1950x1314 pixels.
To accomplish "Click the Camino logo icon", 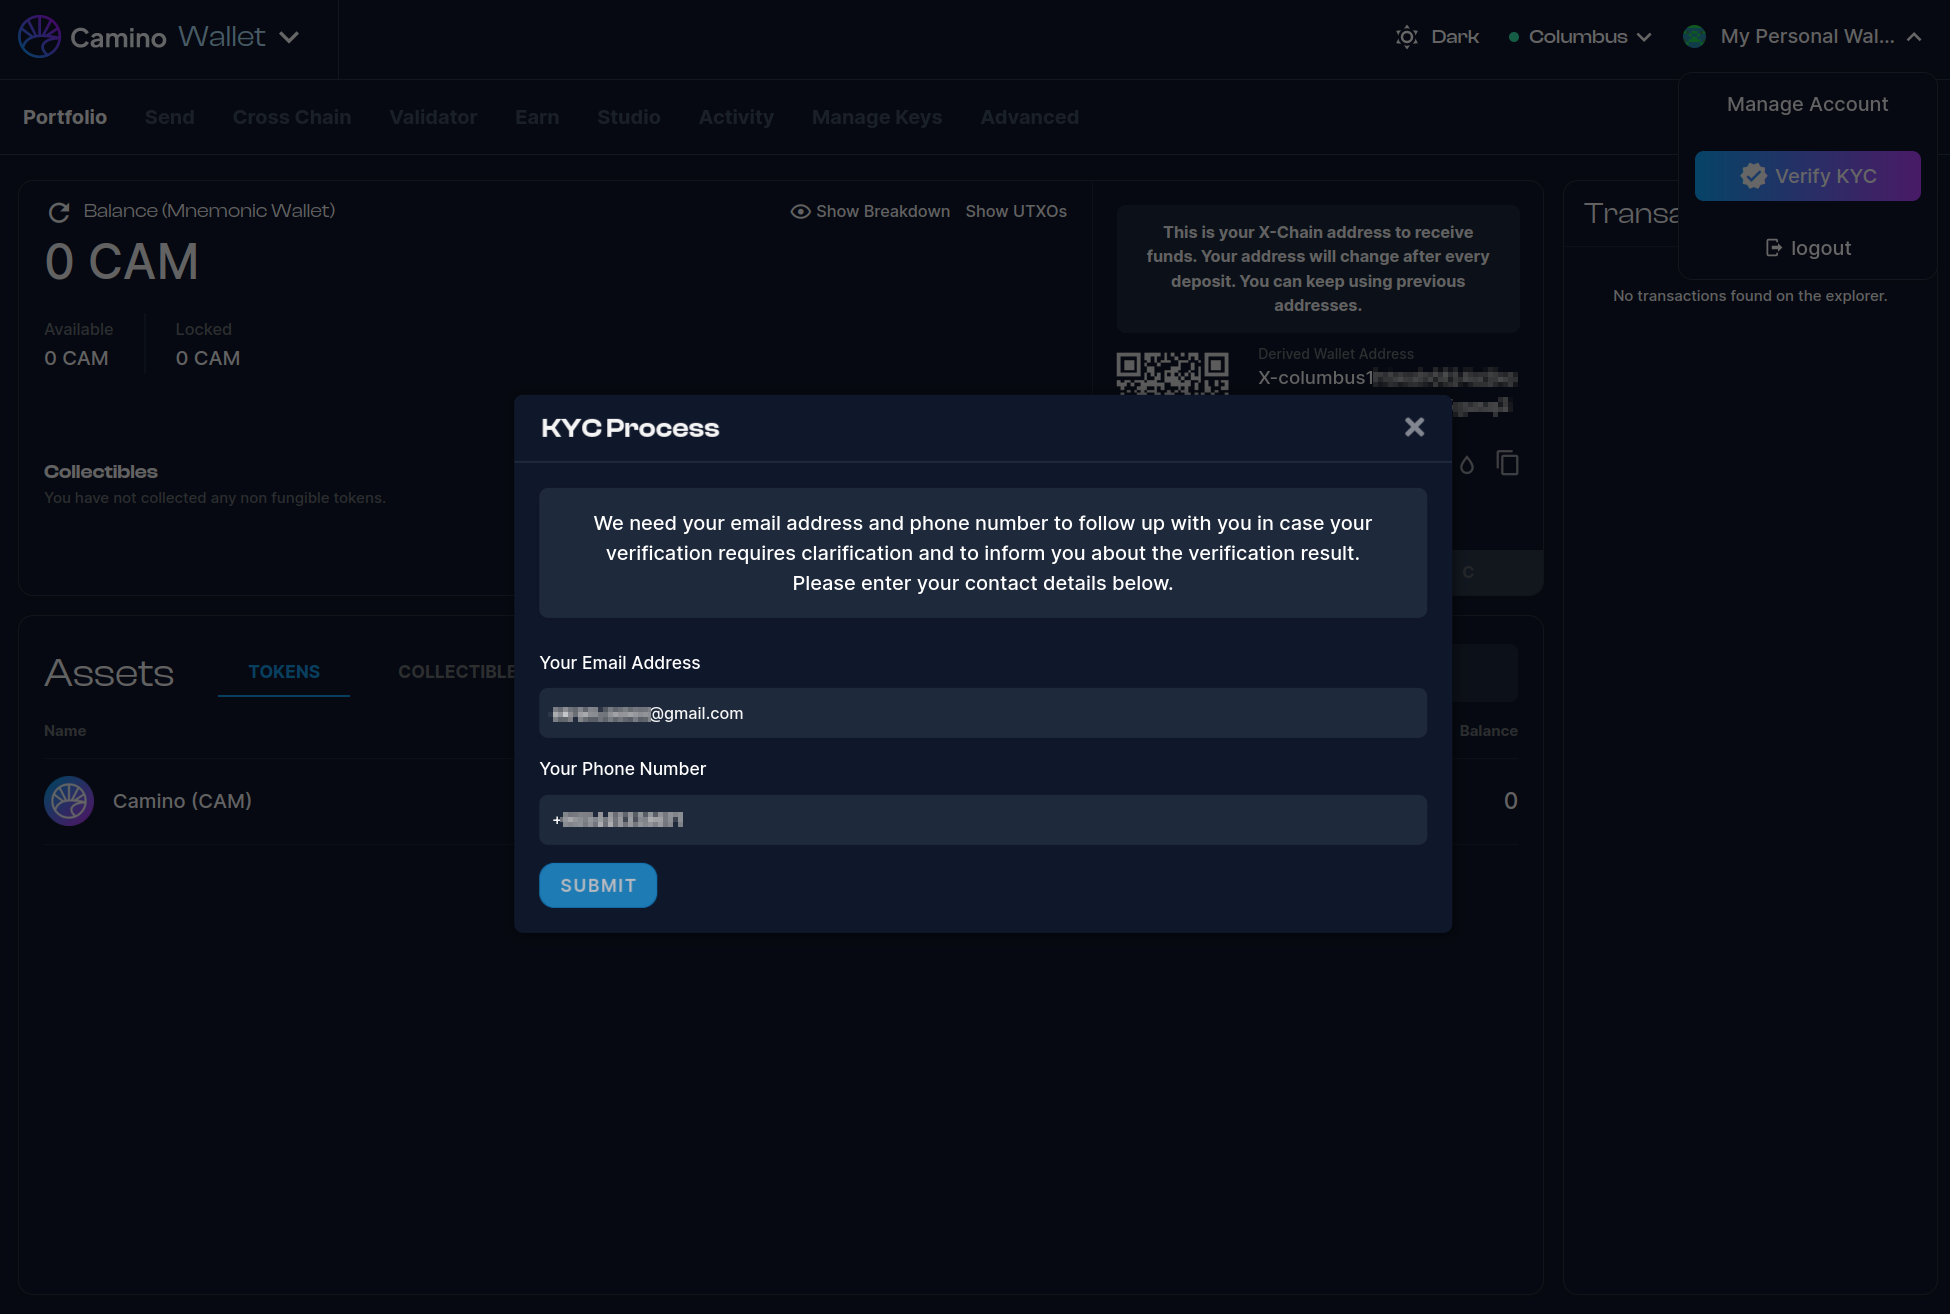I will (x=39, y=37).
